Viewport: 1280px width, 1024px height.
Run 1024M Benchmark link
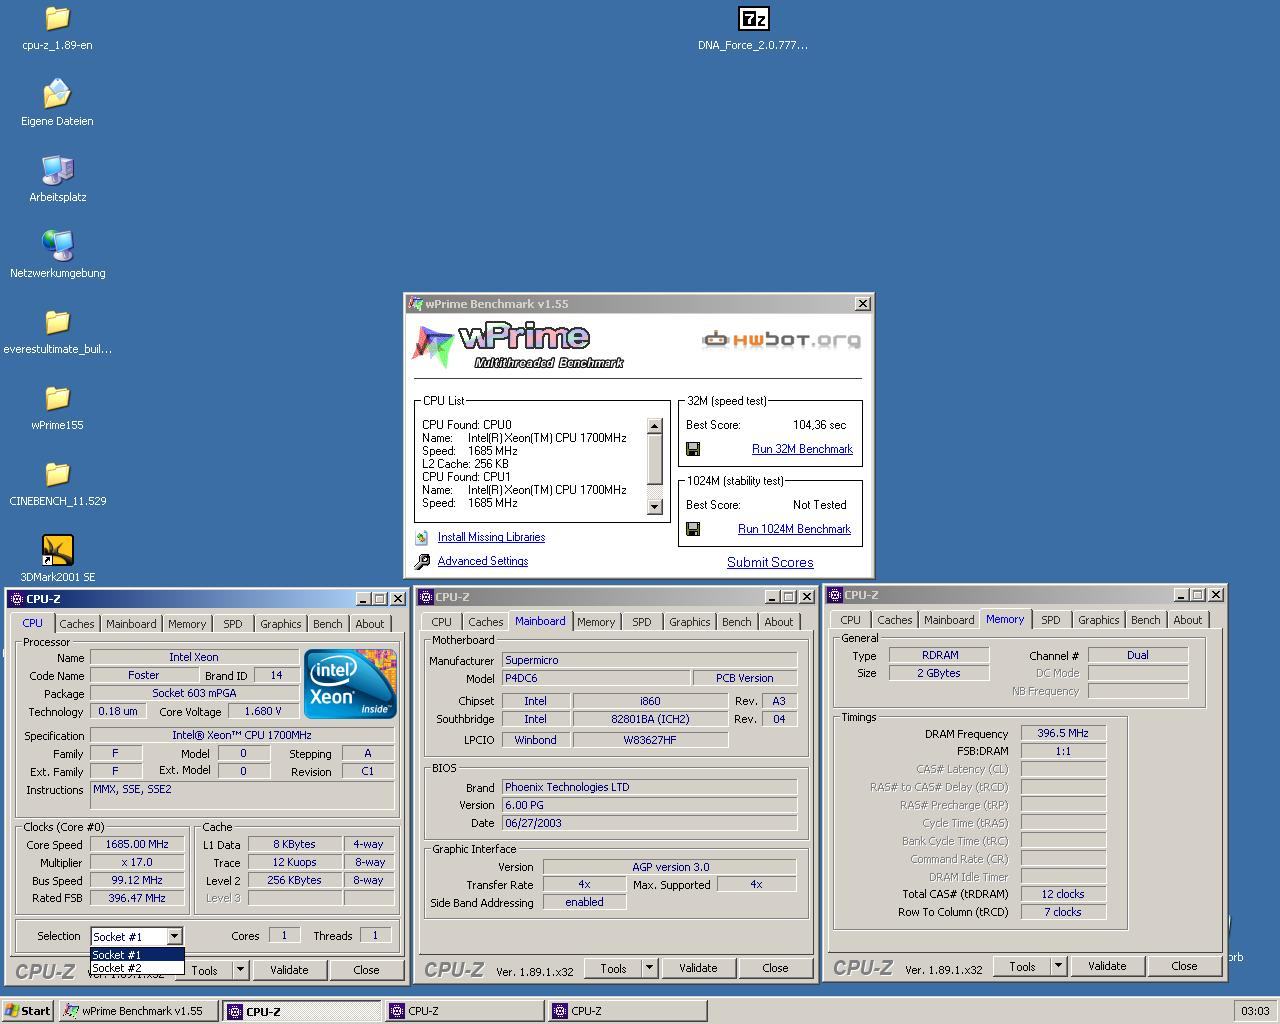pyautogui.click(x=794, y=529)
